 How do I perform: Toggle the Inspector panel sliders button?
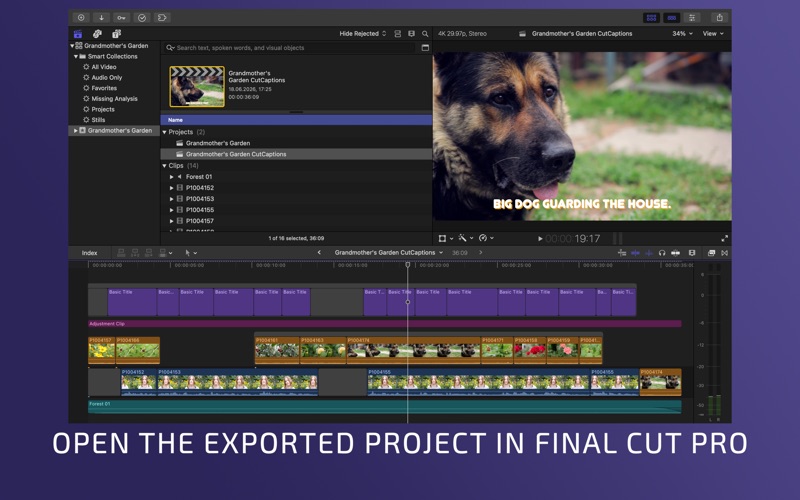tap(692, 17)
